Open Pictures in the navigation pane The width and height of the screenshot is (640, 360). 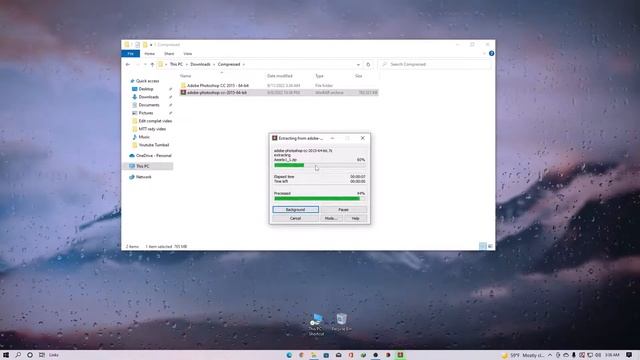tap(146, 113)
